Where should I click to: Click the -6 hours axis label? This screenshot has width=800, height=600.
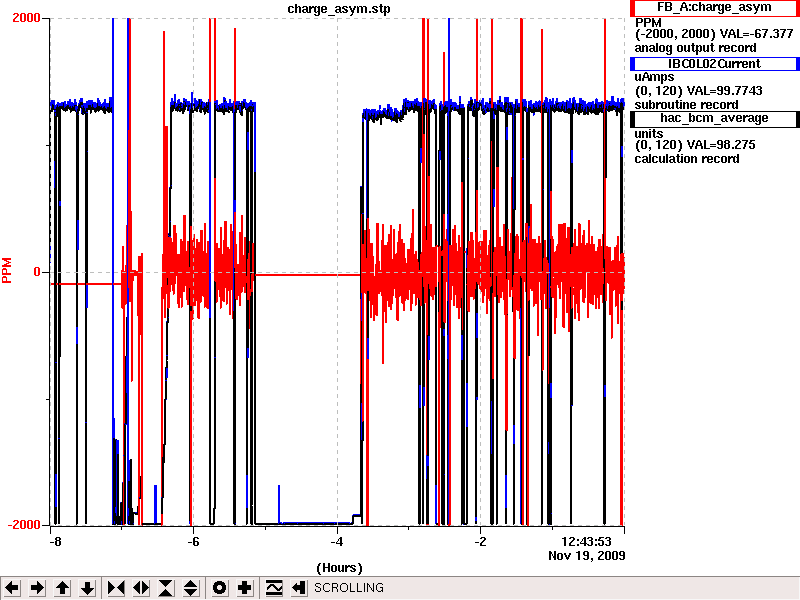(x=193, y=541)
